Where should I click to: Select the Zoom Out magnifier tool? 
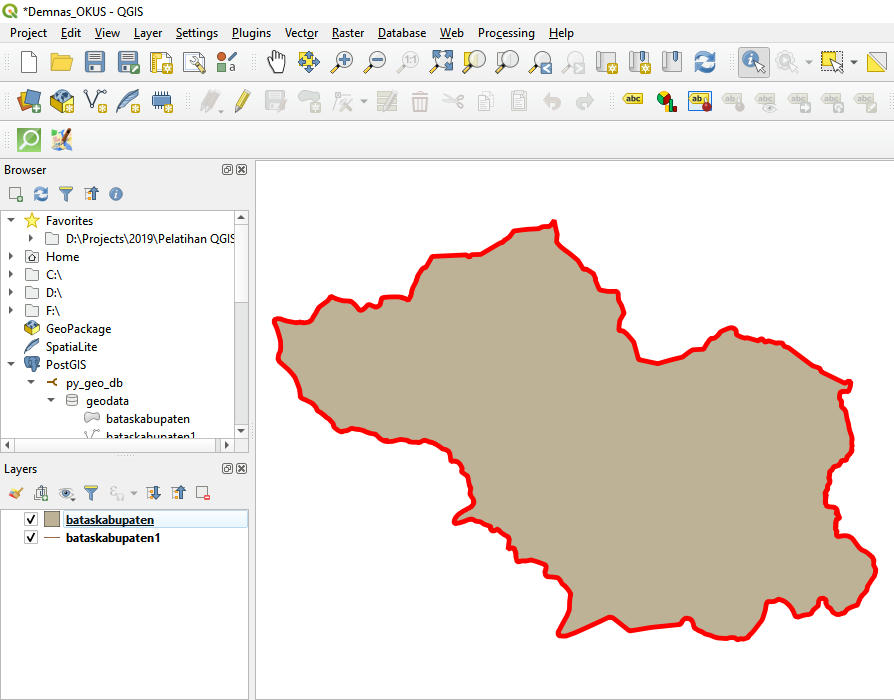(x=375, y=62)
